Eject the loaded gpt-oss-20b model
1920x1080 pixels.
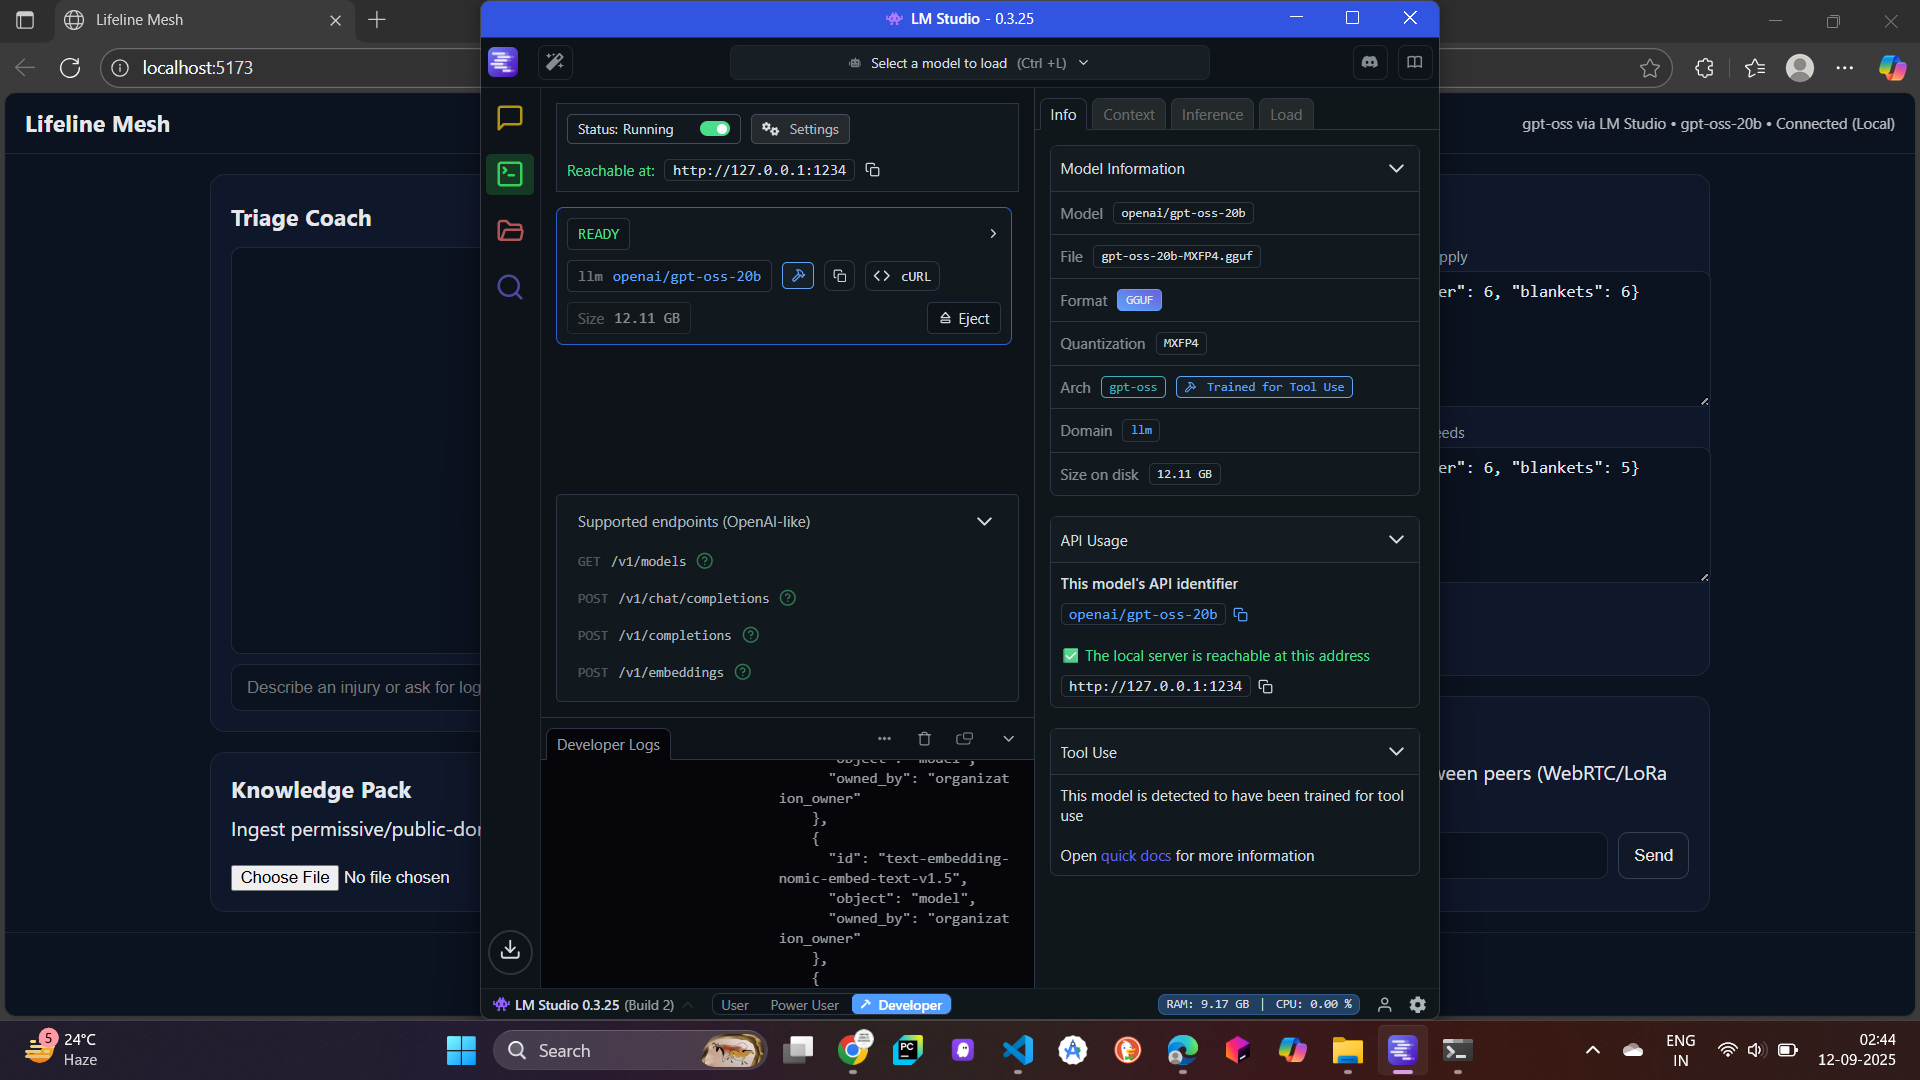(964, 319)
